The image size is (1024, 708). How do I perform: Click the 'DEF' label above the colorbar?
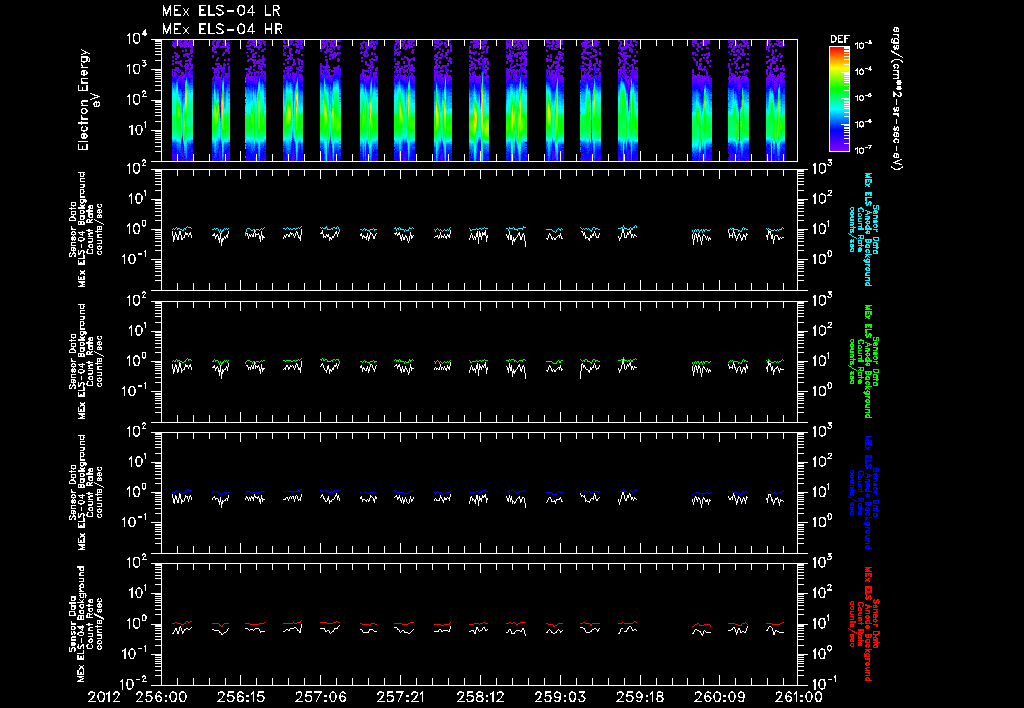click(839, 39)
